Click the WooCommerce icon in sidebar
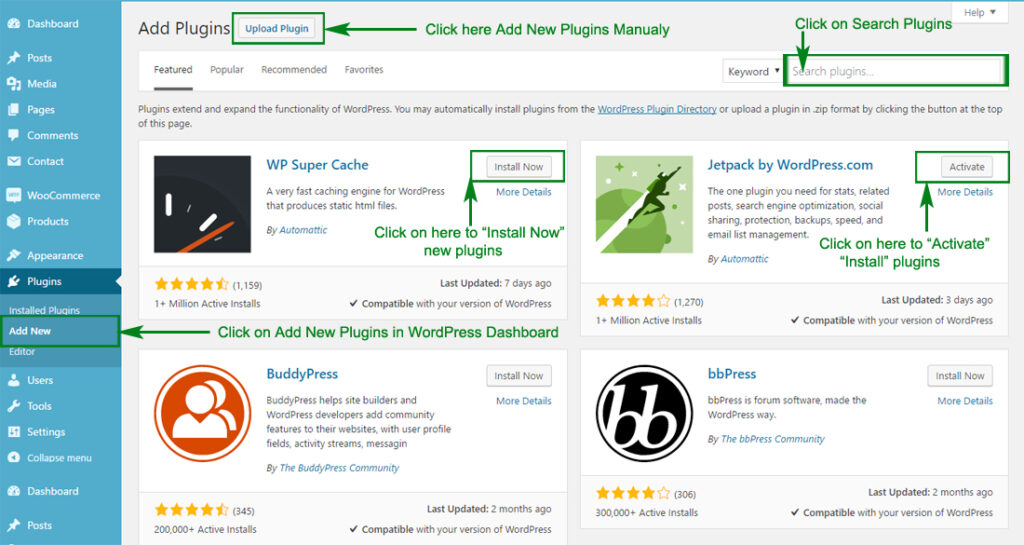1024x545 pixels. pyautogui.click(x=13, y=196)
